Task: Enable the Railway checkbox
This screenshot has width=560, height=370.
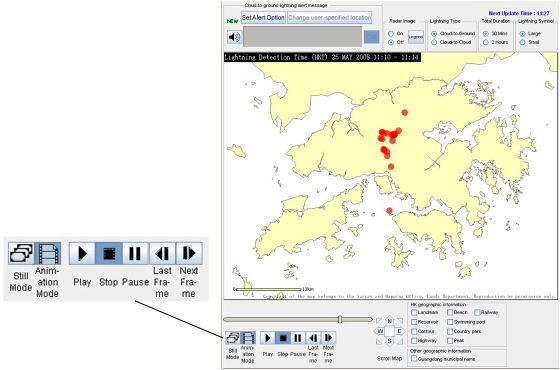Action: pos(477,312)
